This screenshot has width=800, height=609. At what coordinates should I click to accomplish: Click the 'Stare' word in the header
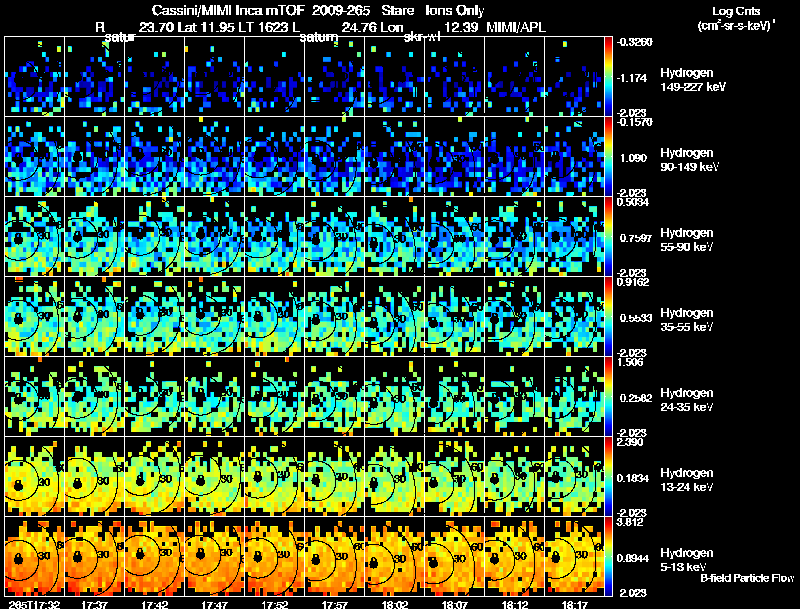(397, 10)
